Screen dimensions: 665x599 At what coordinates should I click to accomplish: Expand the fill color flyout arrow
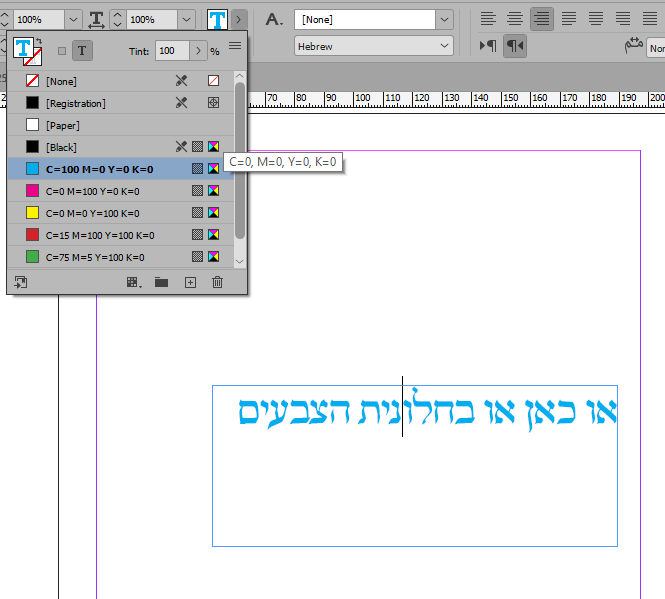click(x=238, y=20)
